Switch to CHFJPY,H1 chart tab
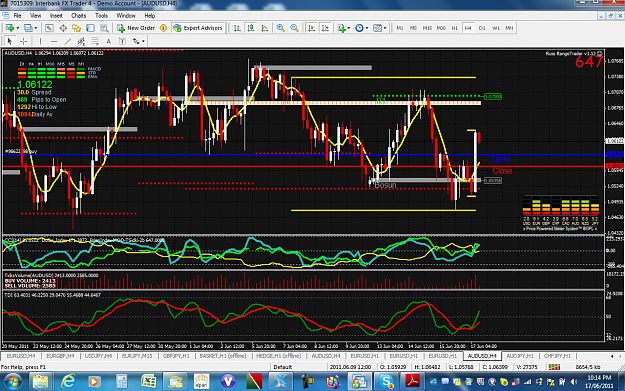The image size is (625, 391). coord(557,356)
